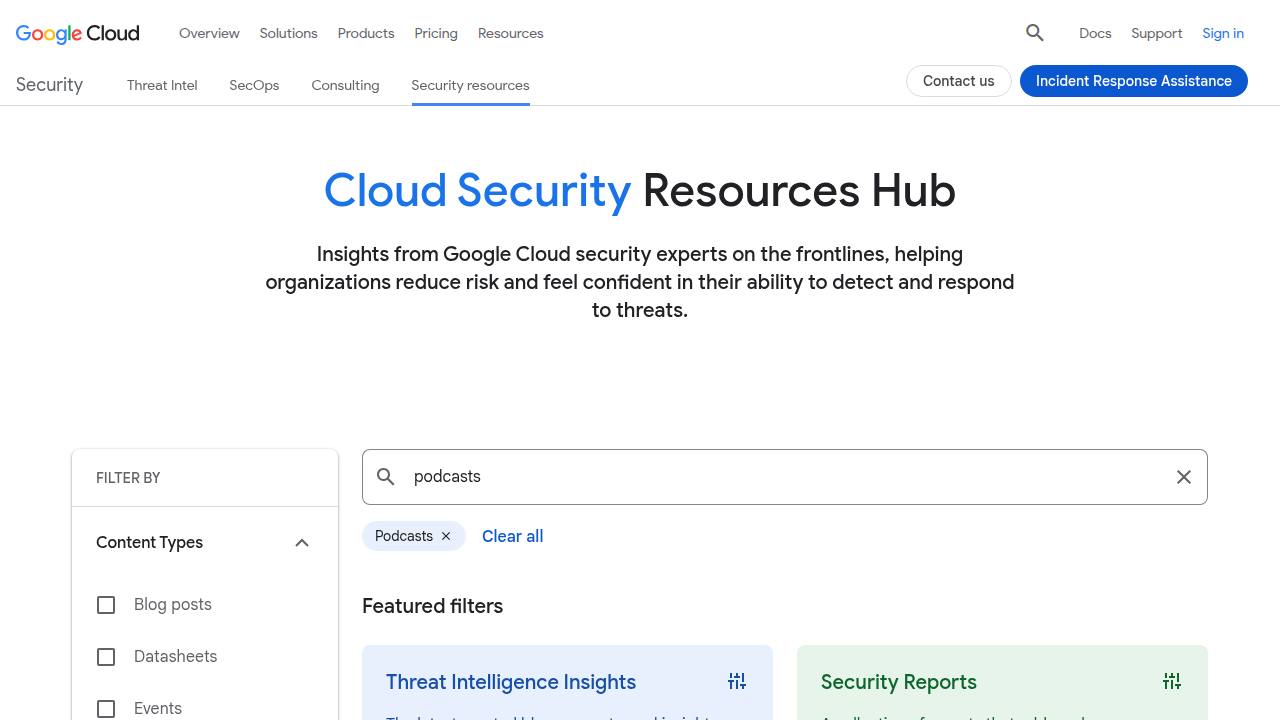Select the Security resources tab

(470, 85)
